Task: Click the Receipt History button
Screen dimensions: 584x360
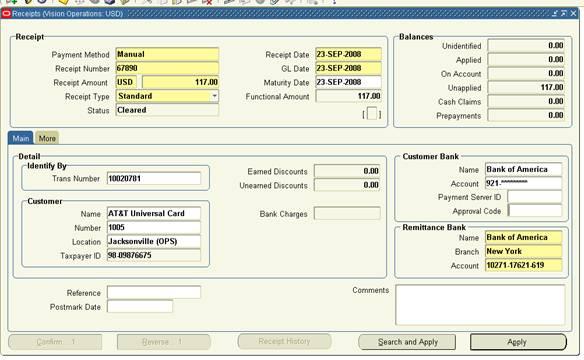Action: click(284, 341)
